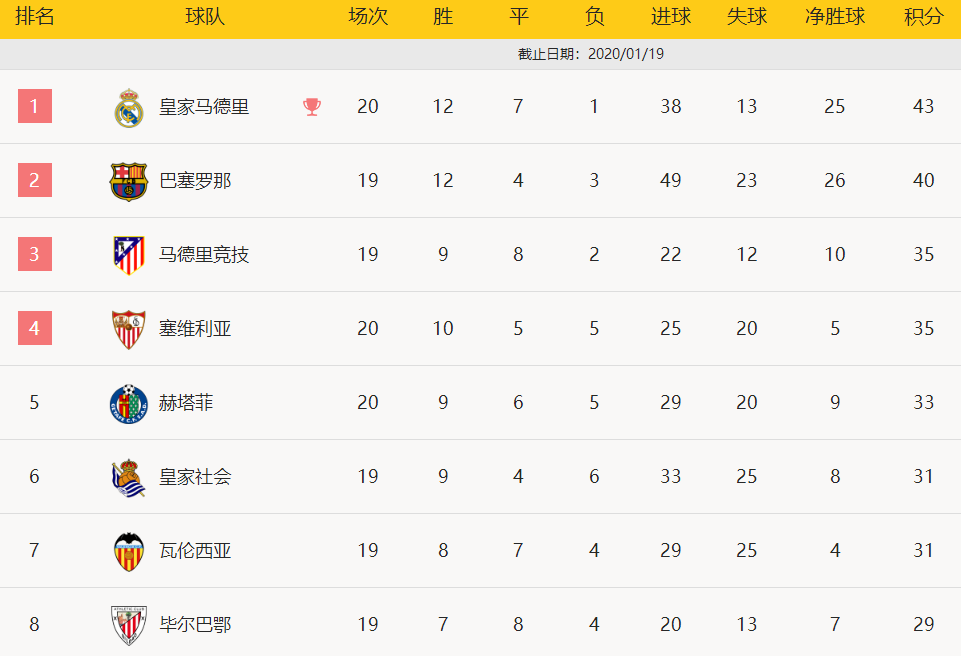The width and height of the screenshot is (961, 656).
Task: Open the 赫塔菲 team name
Action: click(x=186, y=403)
